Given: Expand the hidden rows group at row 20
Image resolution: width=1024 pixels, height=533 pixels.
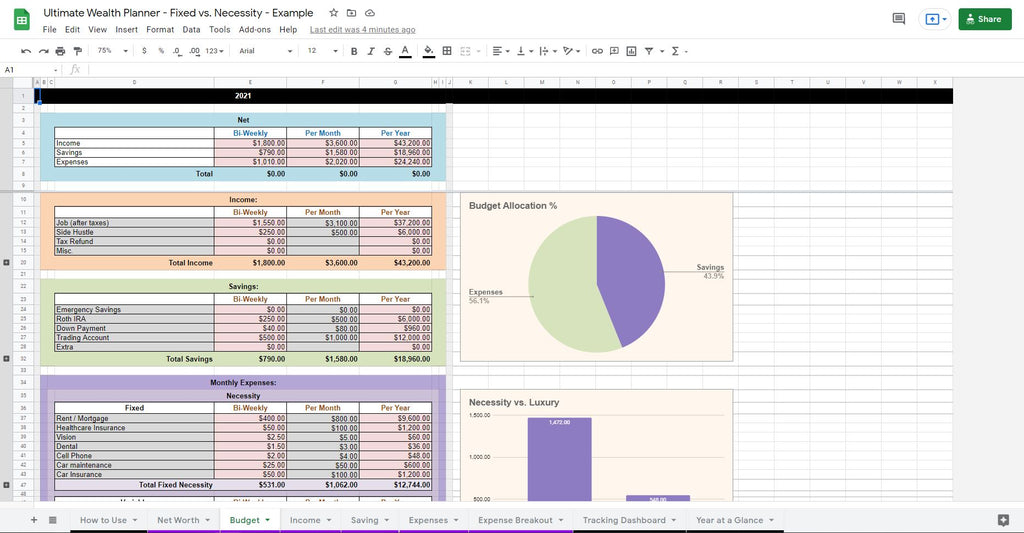Looking at the screenshot, I should click(7, 263).
